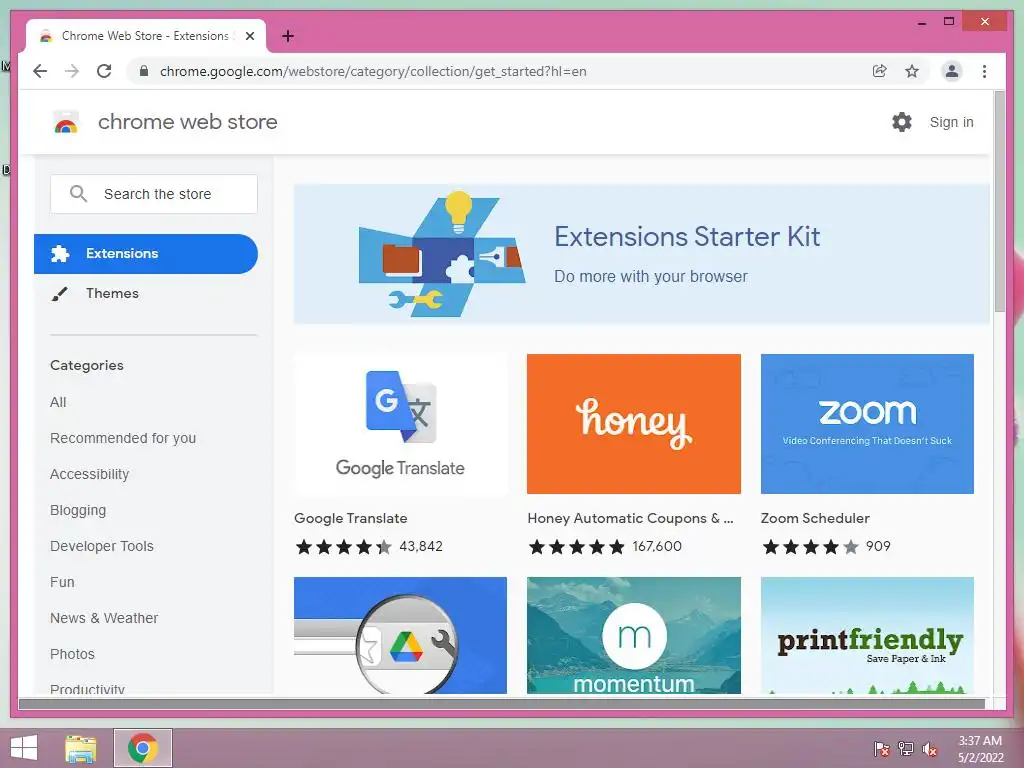Screen dimensions: 1024x768
Task: Go back using the browser back arrow
Action: 40,71
